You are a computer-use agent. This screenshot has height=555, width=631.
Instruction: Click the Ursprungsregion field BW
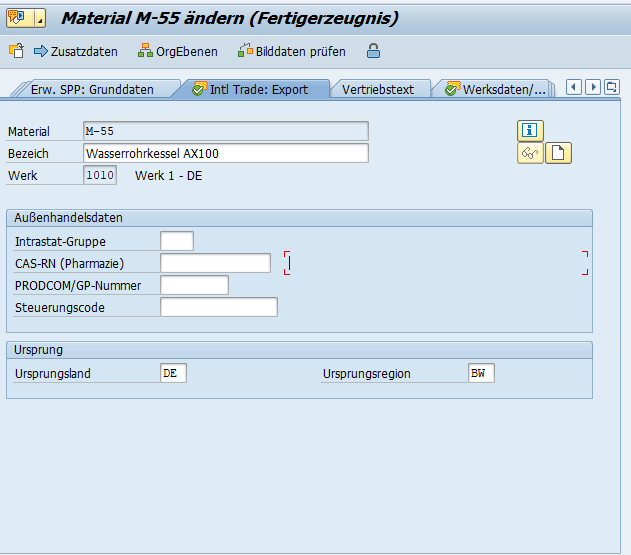481,373
